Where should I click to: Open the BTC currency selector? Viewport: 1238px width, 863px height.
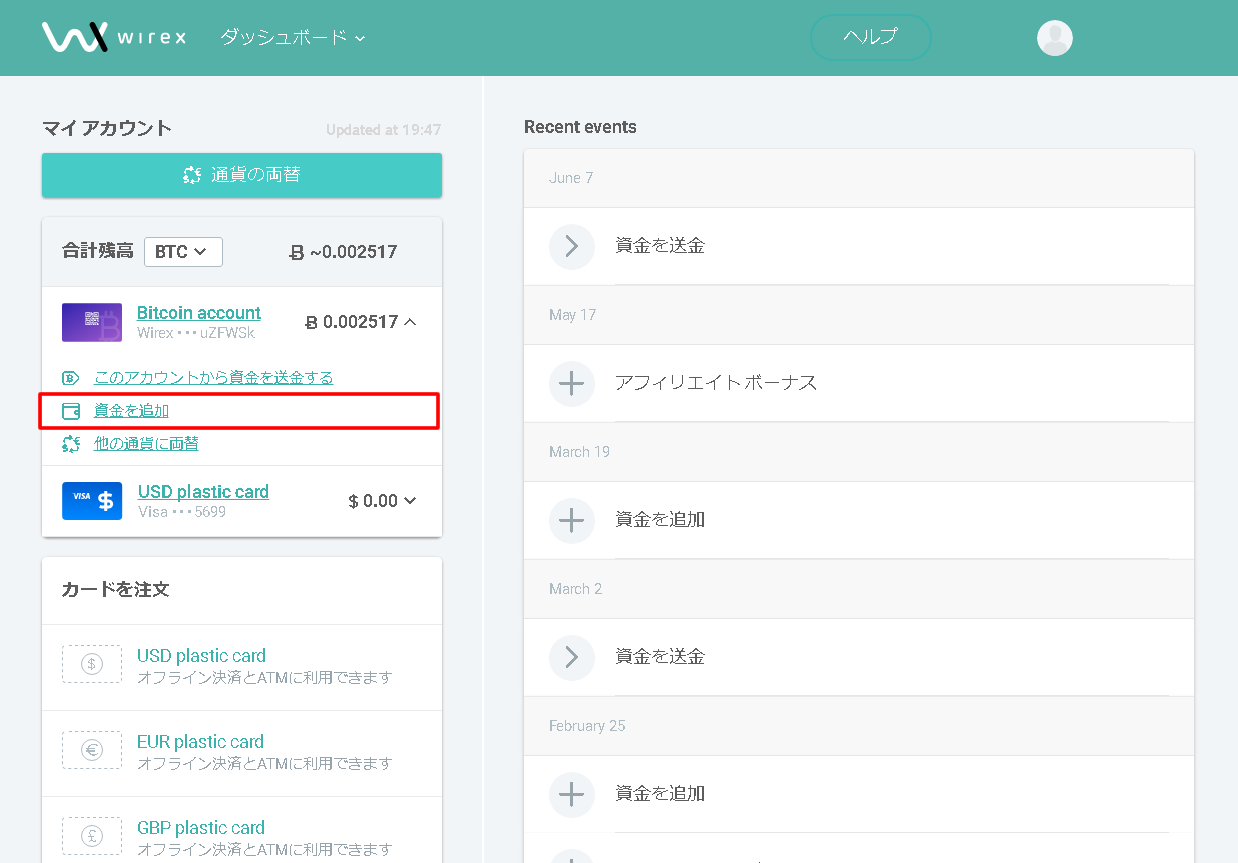(x=183, y=252)
